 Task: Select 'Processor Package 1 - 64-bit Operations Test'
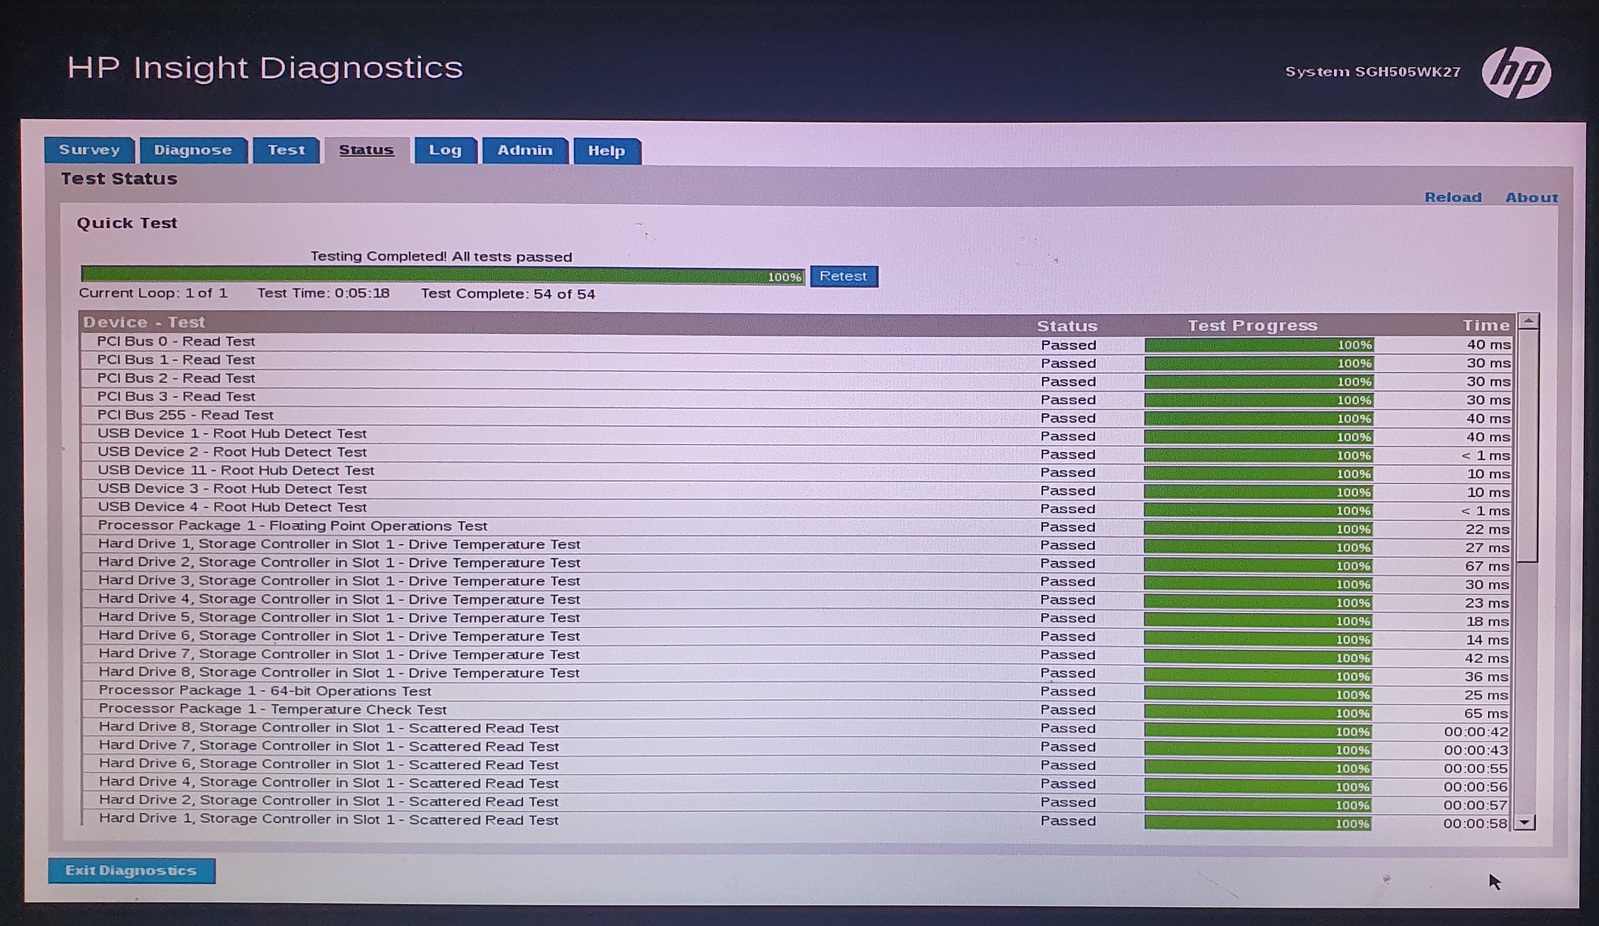797,692
